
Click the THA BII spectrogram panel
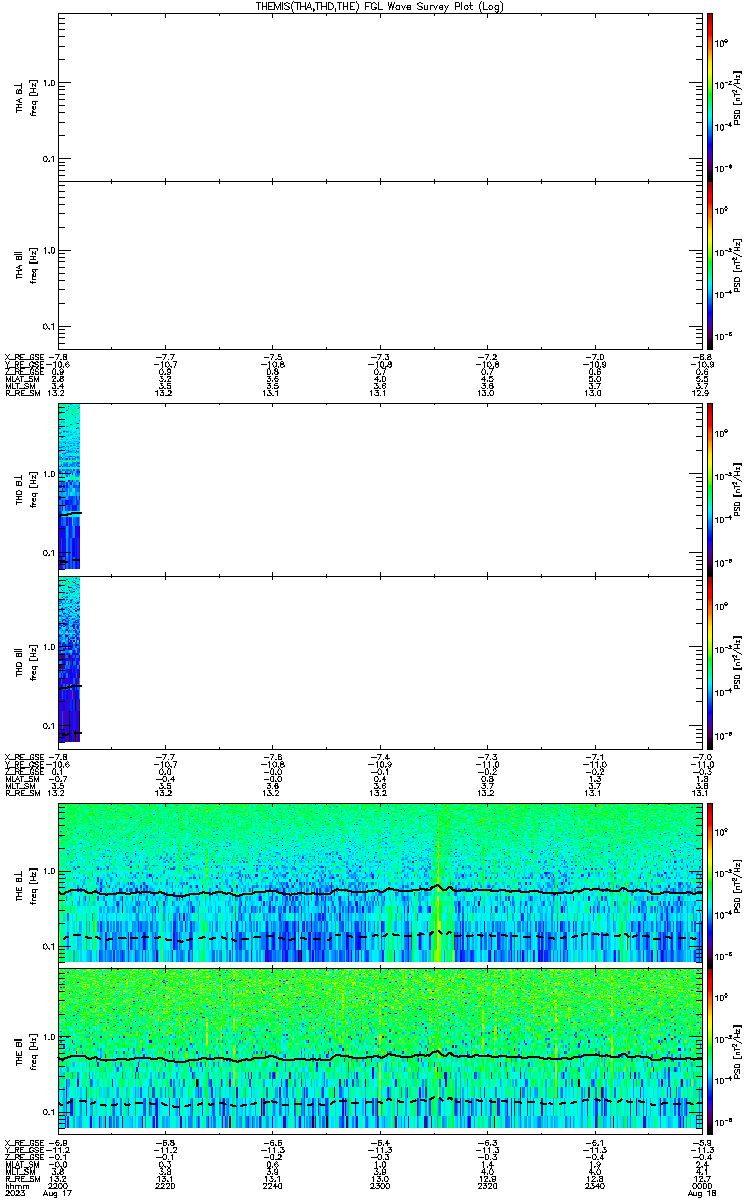[380, 265]
